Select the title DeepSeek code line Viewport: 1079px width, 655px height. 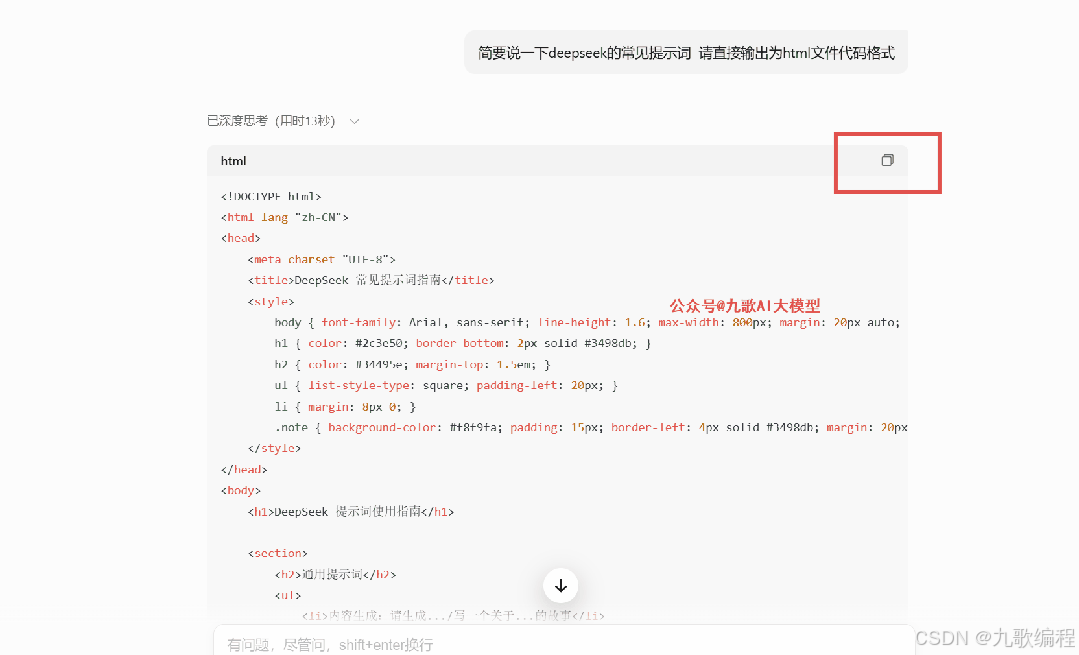click(371, 280)
